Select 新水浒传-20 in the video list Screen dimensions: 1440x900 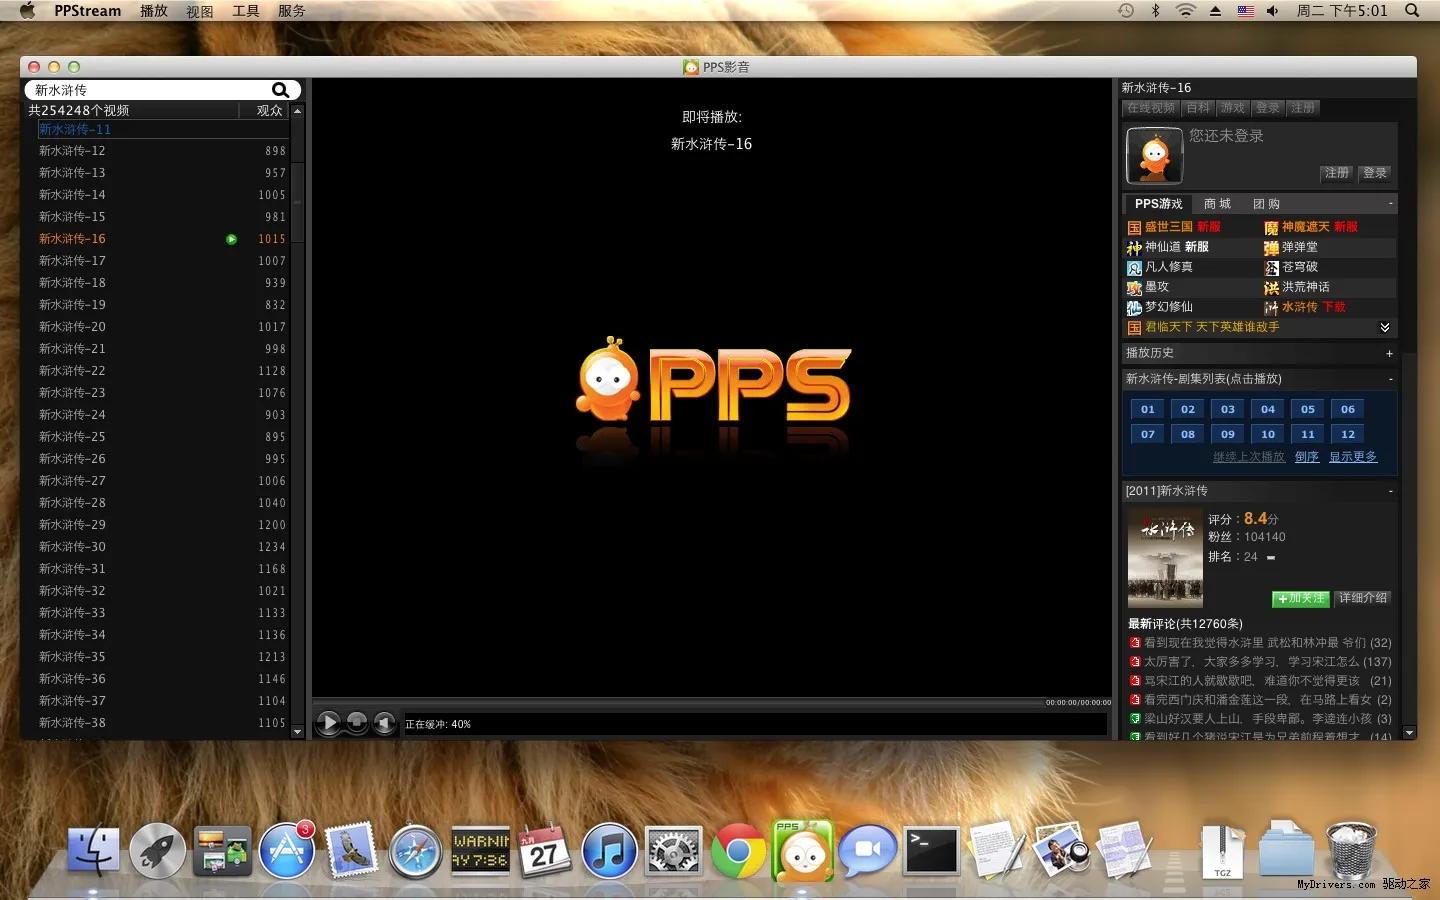72,327
